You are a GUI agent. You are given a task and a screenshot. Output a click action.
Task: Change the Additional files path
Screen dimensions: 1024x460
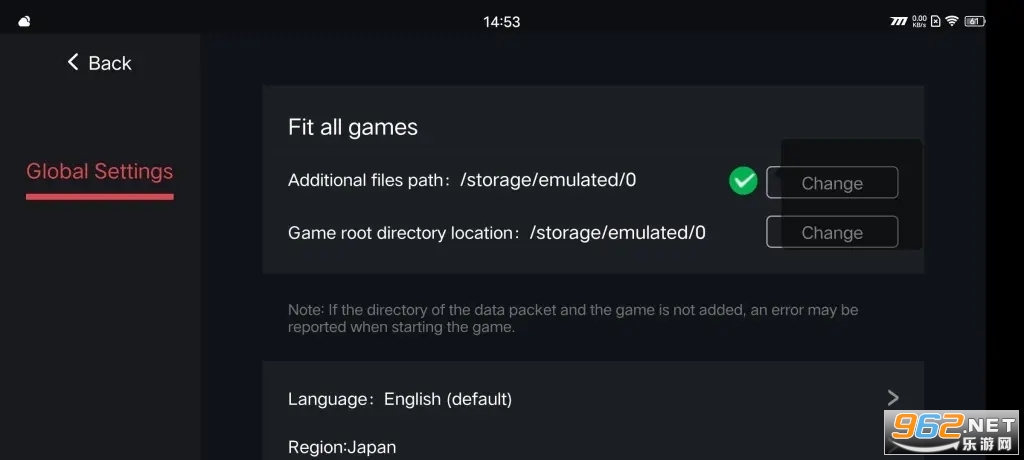coord(832,183)
